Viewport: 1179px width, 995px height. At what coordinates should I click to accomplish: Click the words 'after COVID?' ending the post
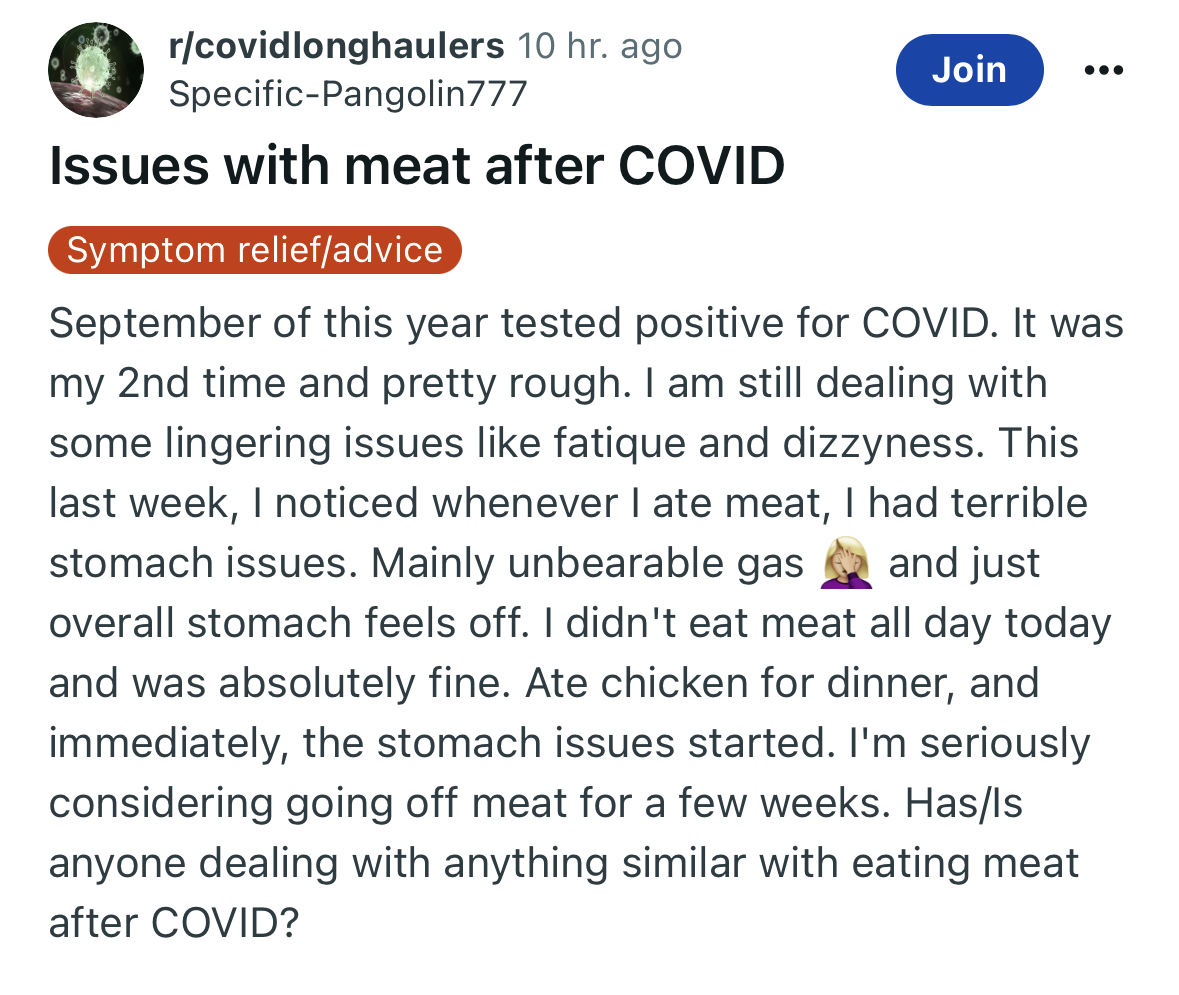tap(174, 923)
